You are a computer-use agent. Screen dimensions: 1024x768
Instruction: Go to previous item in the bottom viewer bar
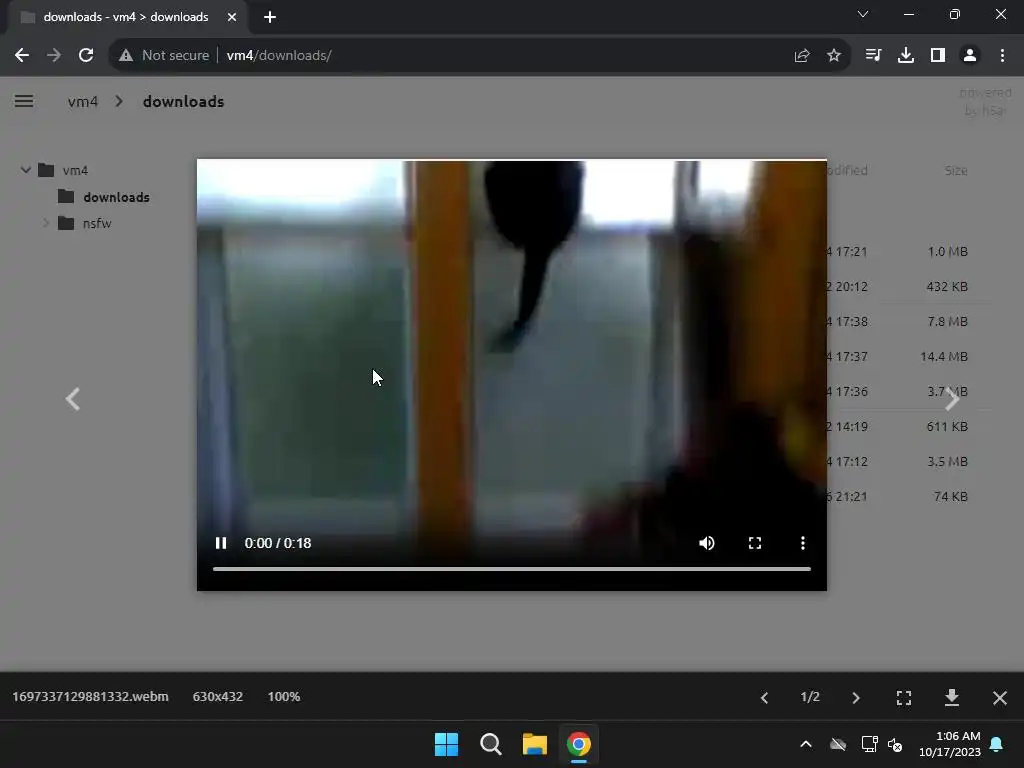(x=764, y=697)
